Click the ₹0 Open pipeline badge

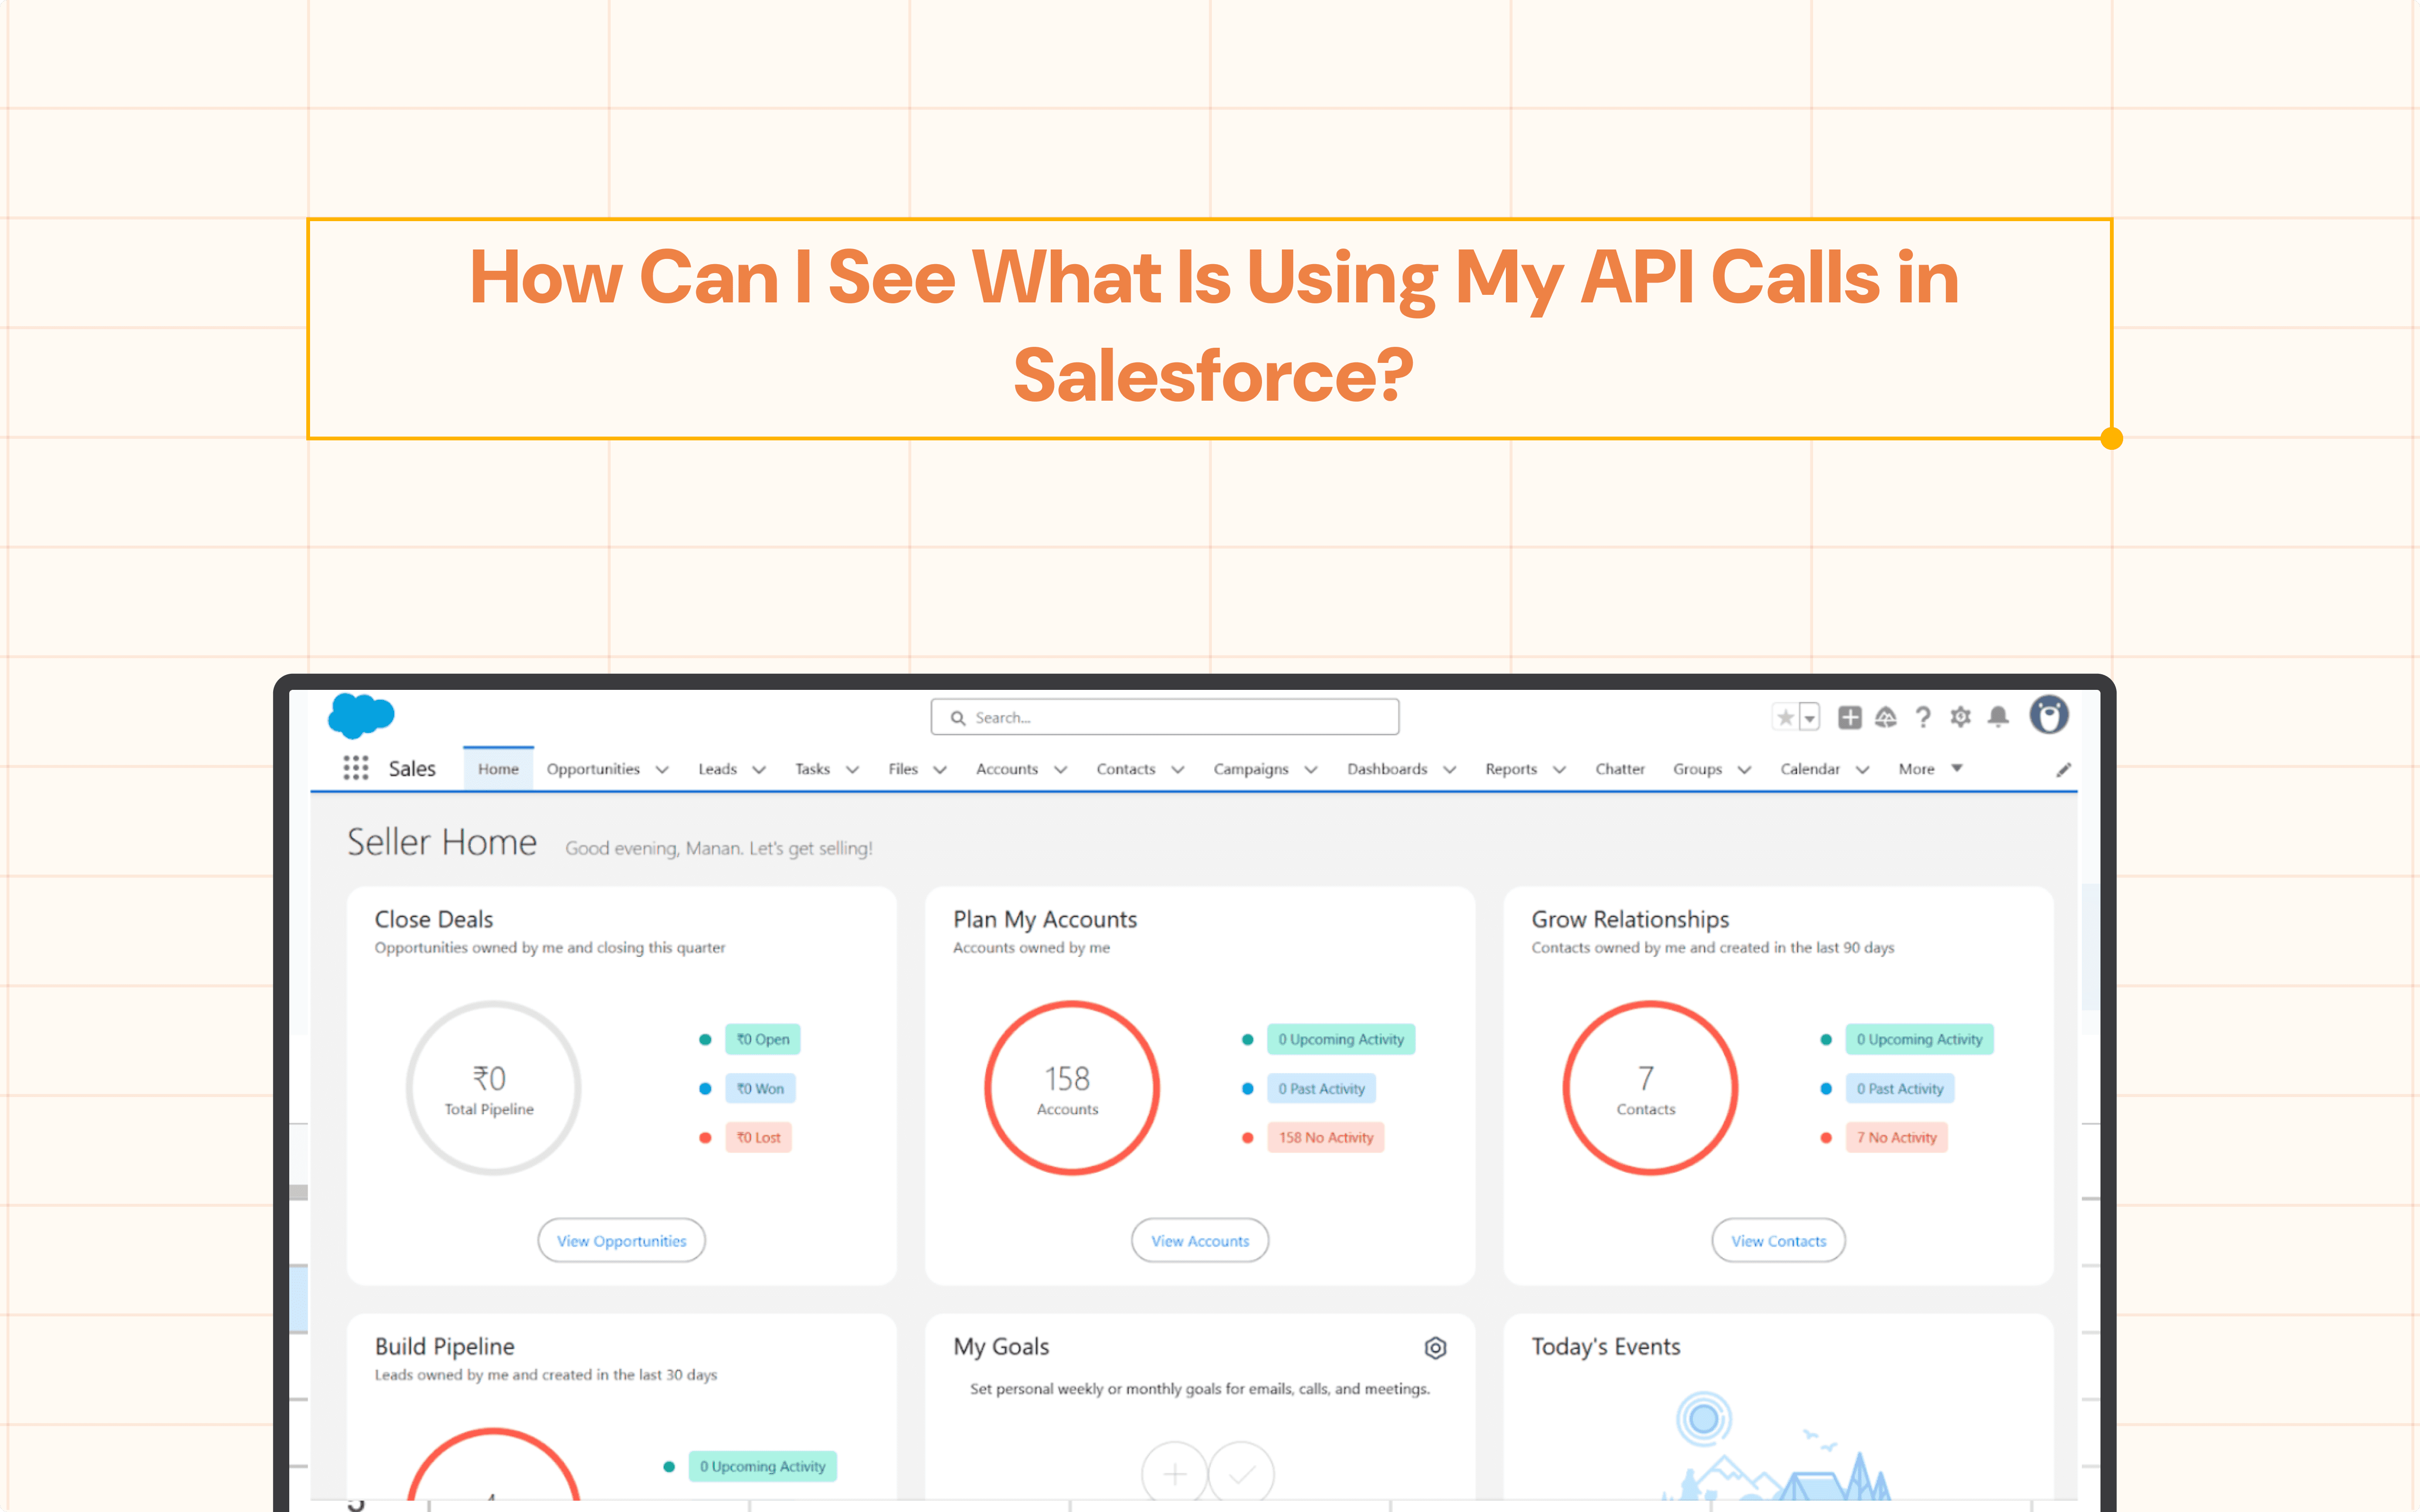click(763, 1039)
